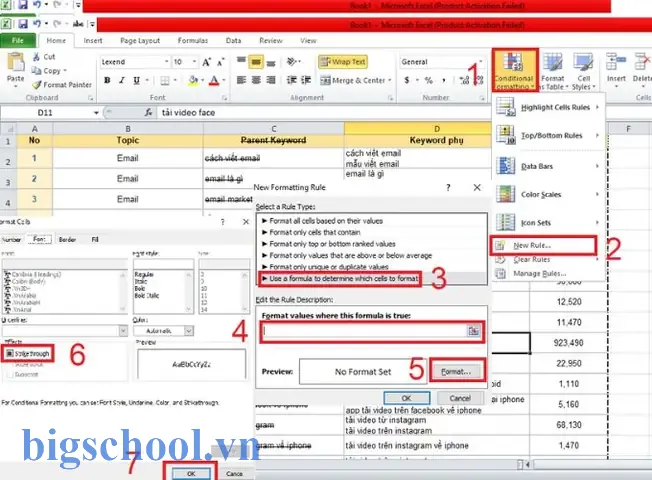Viewport: 652px width, 480px height.
Task: Click Wrap Text button
Action: [343, 62]
